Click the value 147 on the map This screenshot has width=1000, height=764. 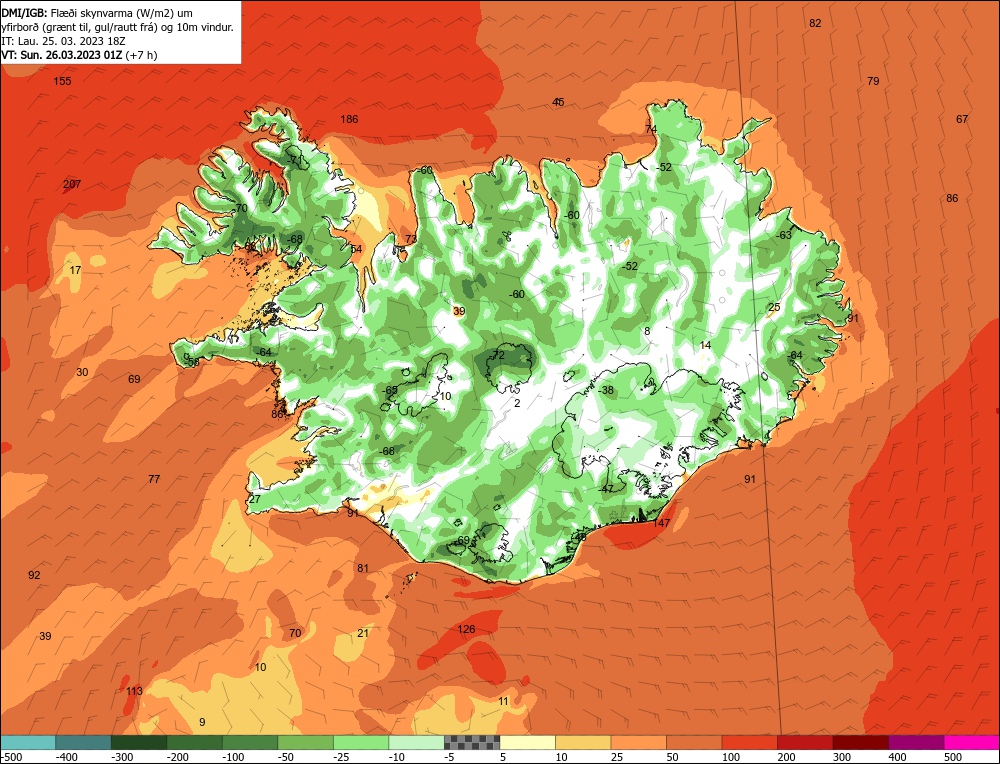tap(661, 523)
